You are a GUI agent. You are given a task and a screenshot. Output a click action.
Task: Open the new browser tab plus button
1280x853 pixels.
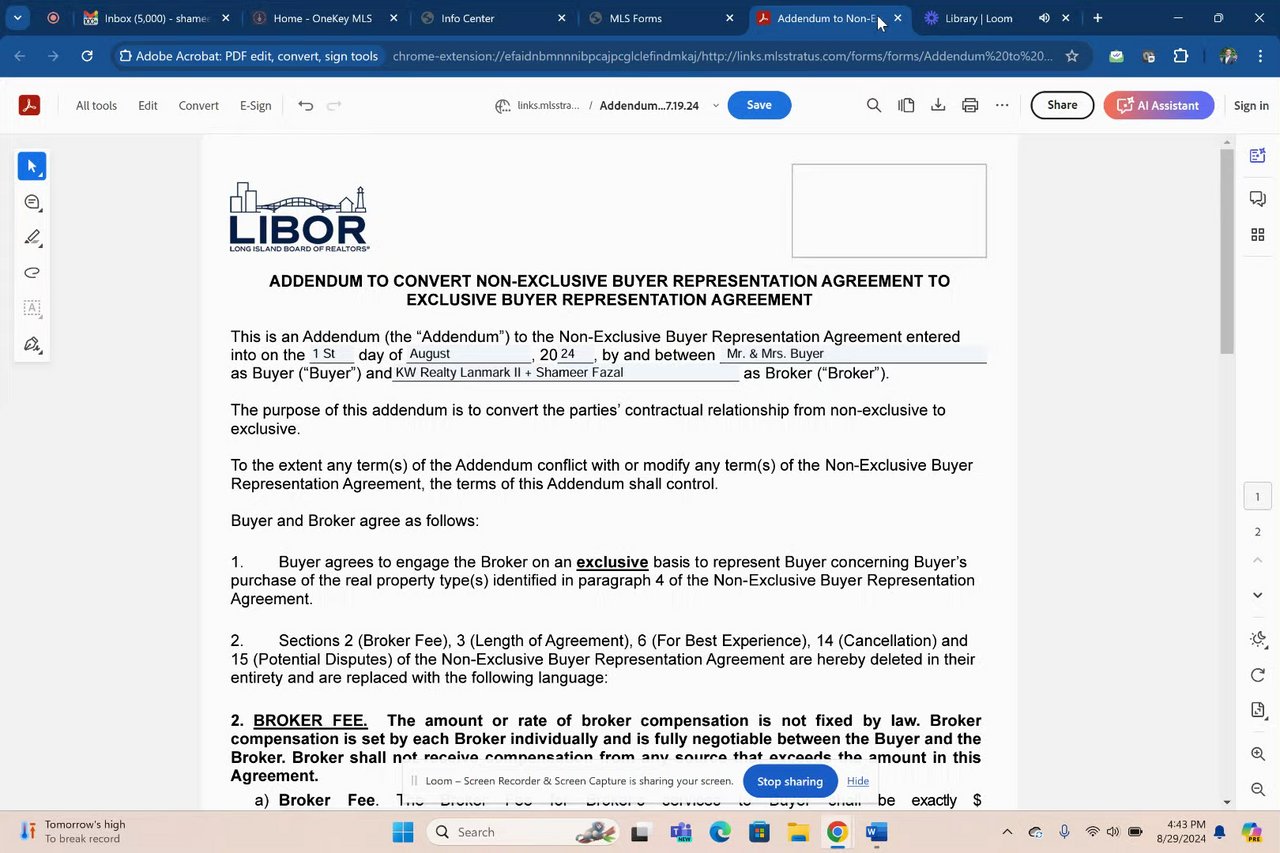tap(1097, 18)
